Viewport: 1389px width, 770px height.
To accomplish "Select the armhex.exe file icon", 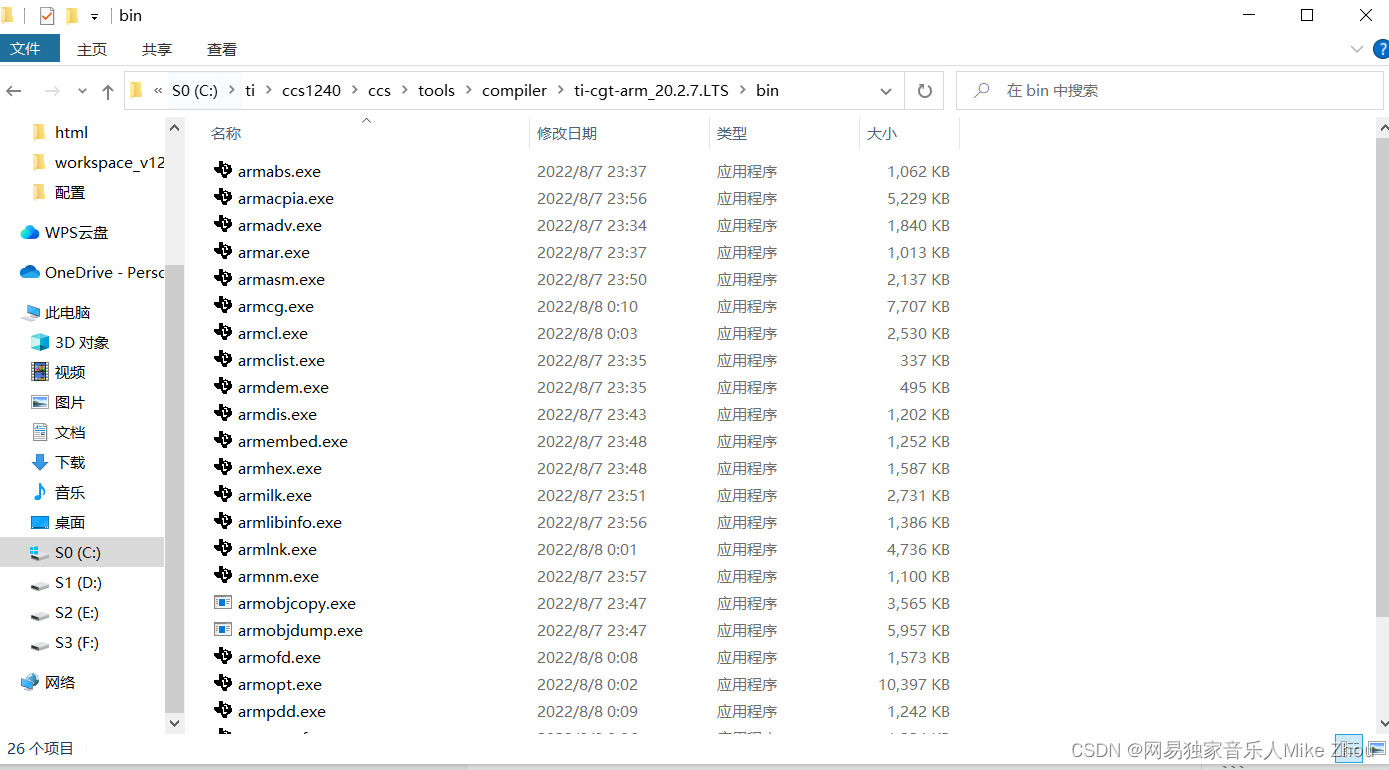I will click(223, 468).
